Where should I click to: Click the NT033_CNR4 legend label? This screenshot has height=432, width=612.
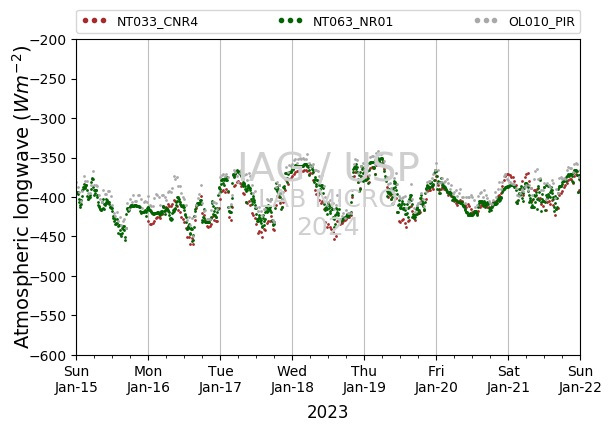[157, 22]
